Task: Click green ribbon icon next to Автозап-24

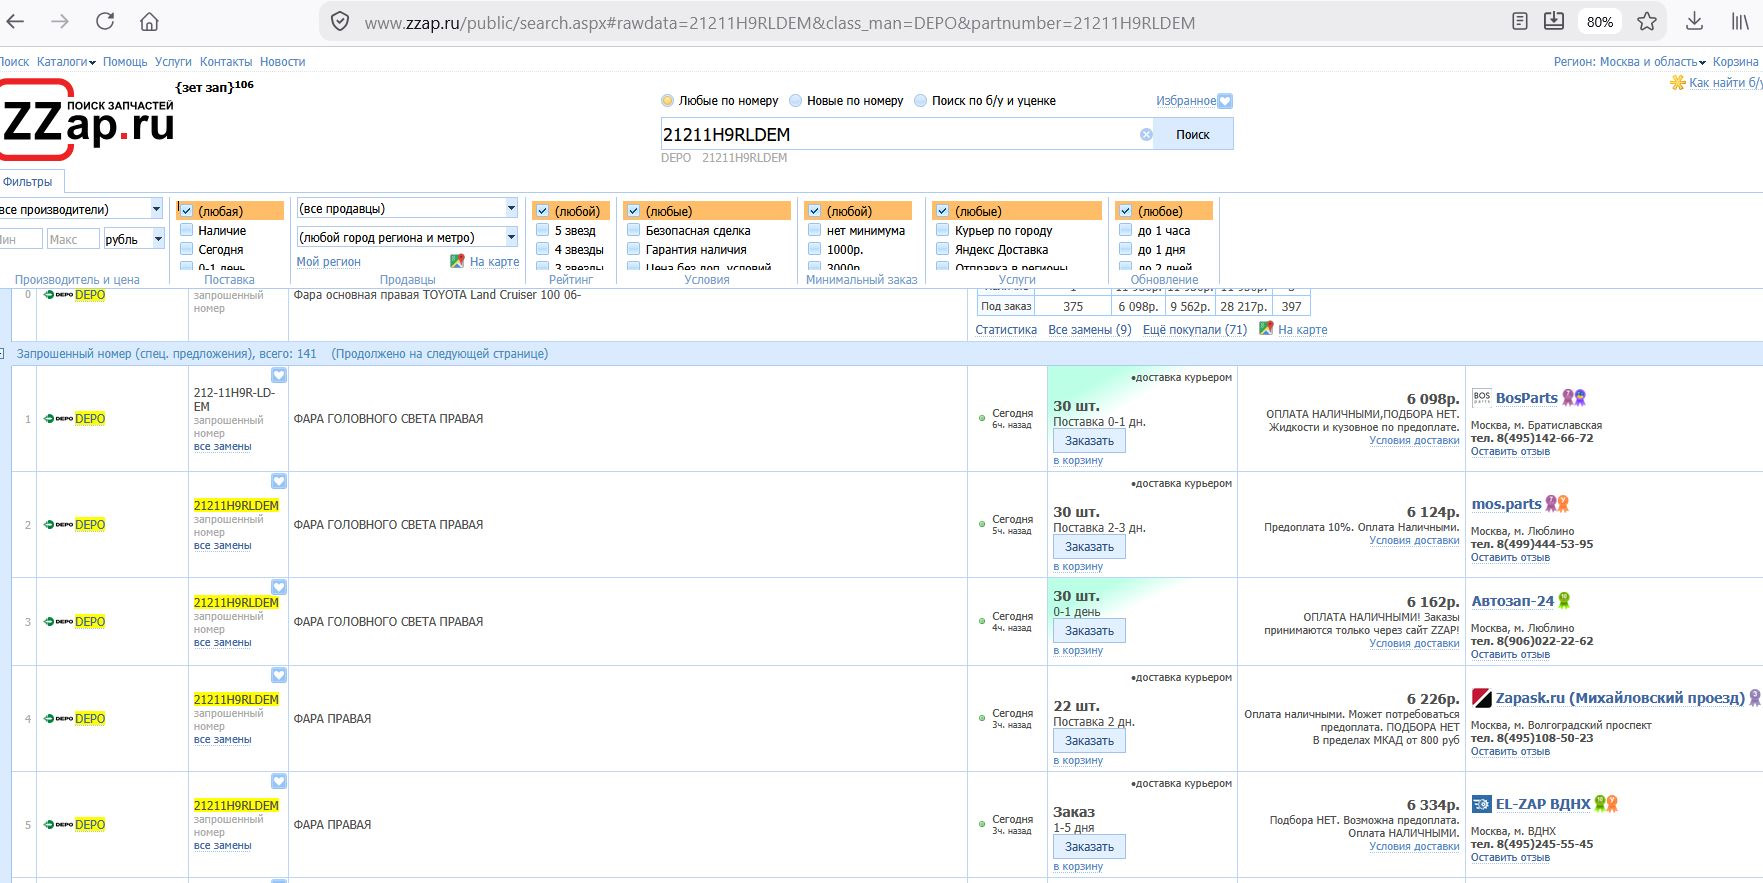Action: [x=1564, y=601]
